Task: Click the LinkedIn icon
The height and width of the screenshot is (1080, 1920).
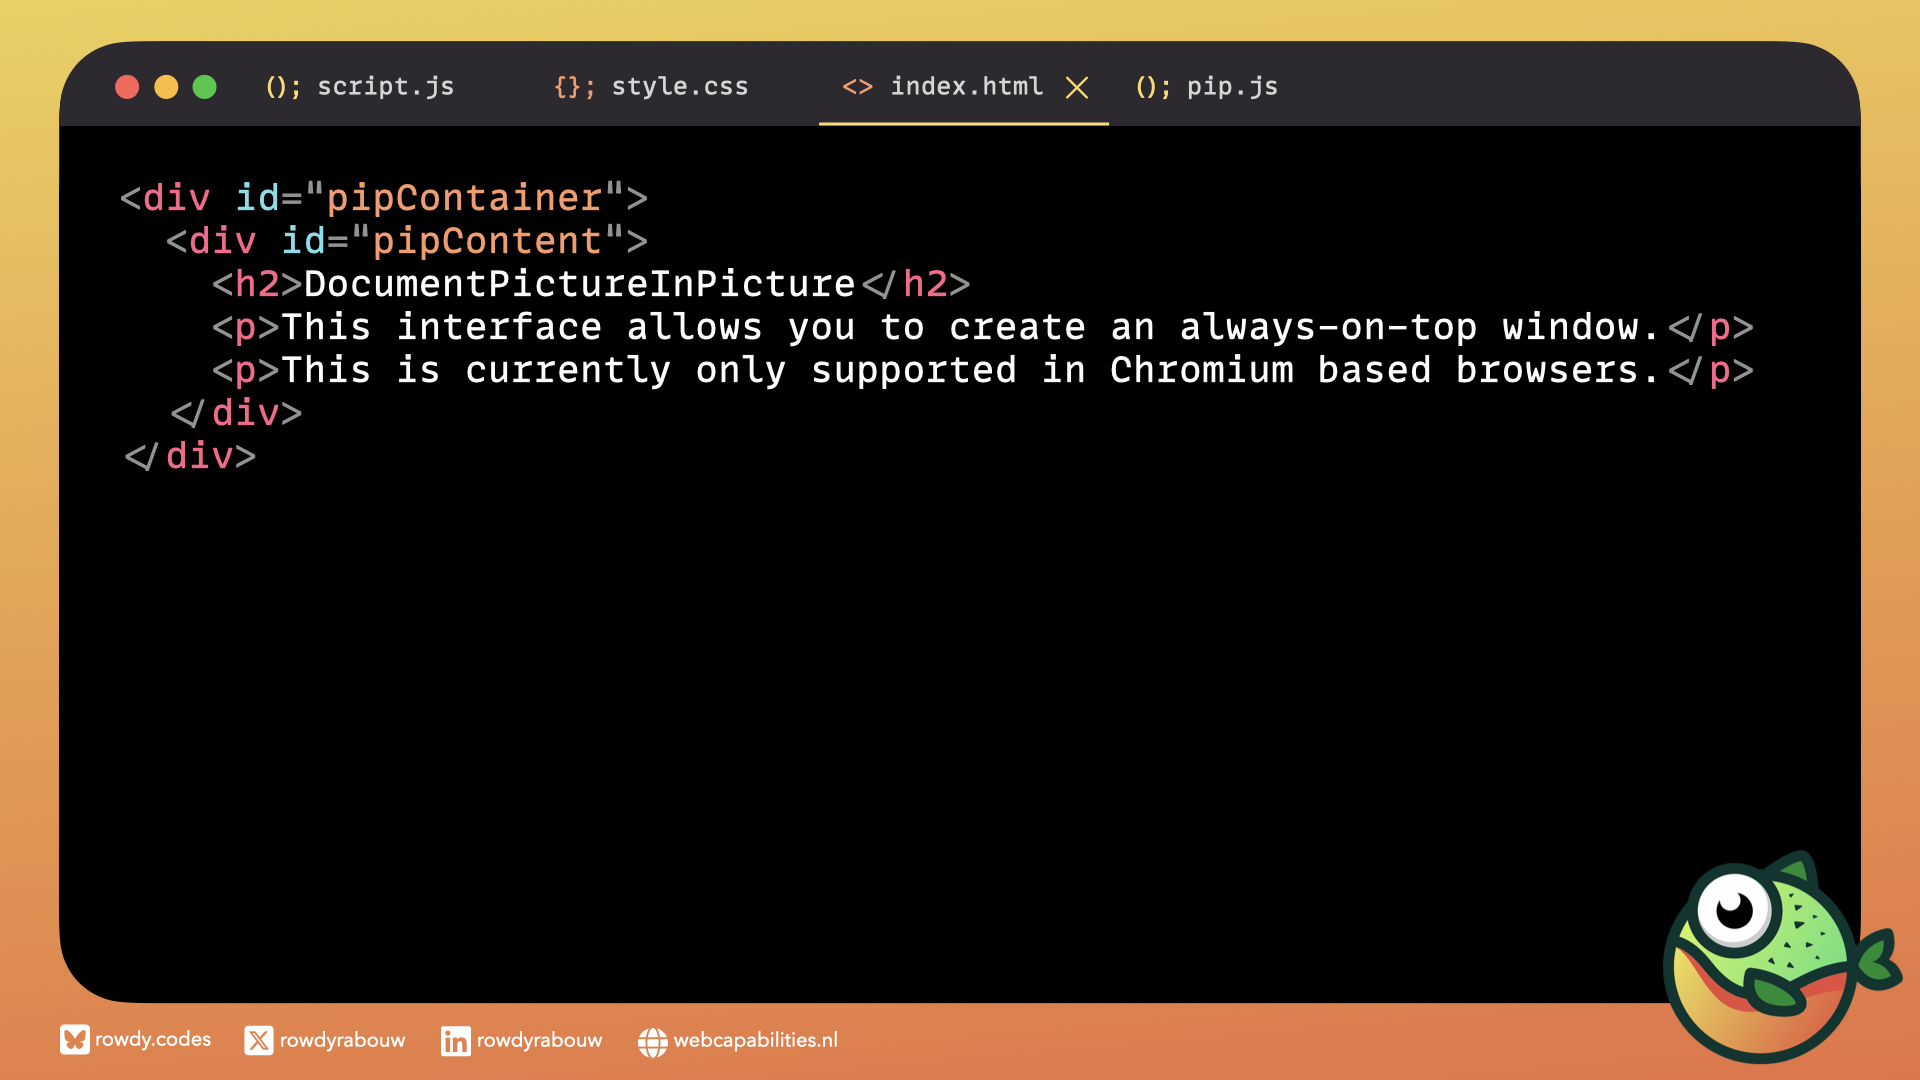Action: 455,1041
